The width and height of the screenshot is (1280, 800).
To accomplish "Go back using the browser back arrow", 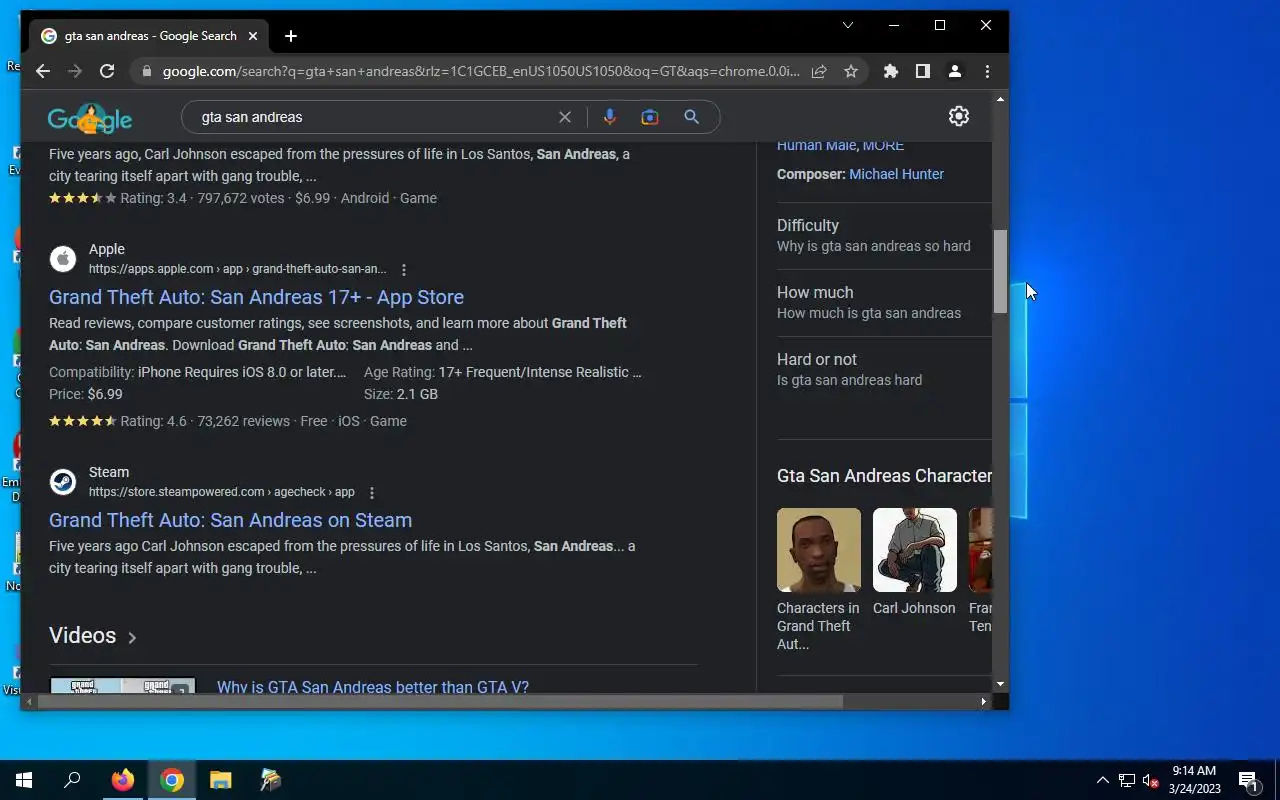I will point(42,71).
